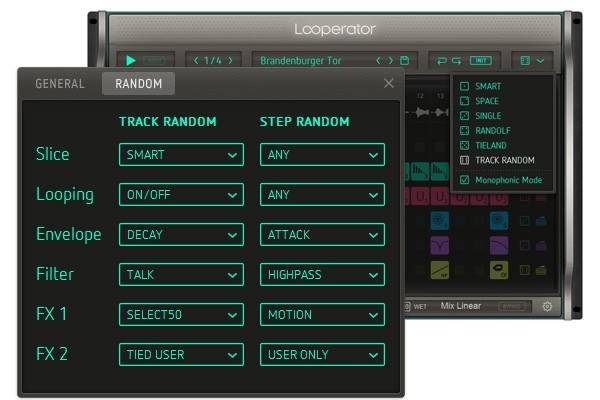Choose SINGLE from the randomize menu

pyautogui.click(x=488, y=116)
